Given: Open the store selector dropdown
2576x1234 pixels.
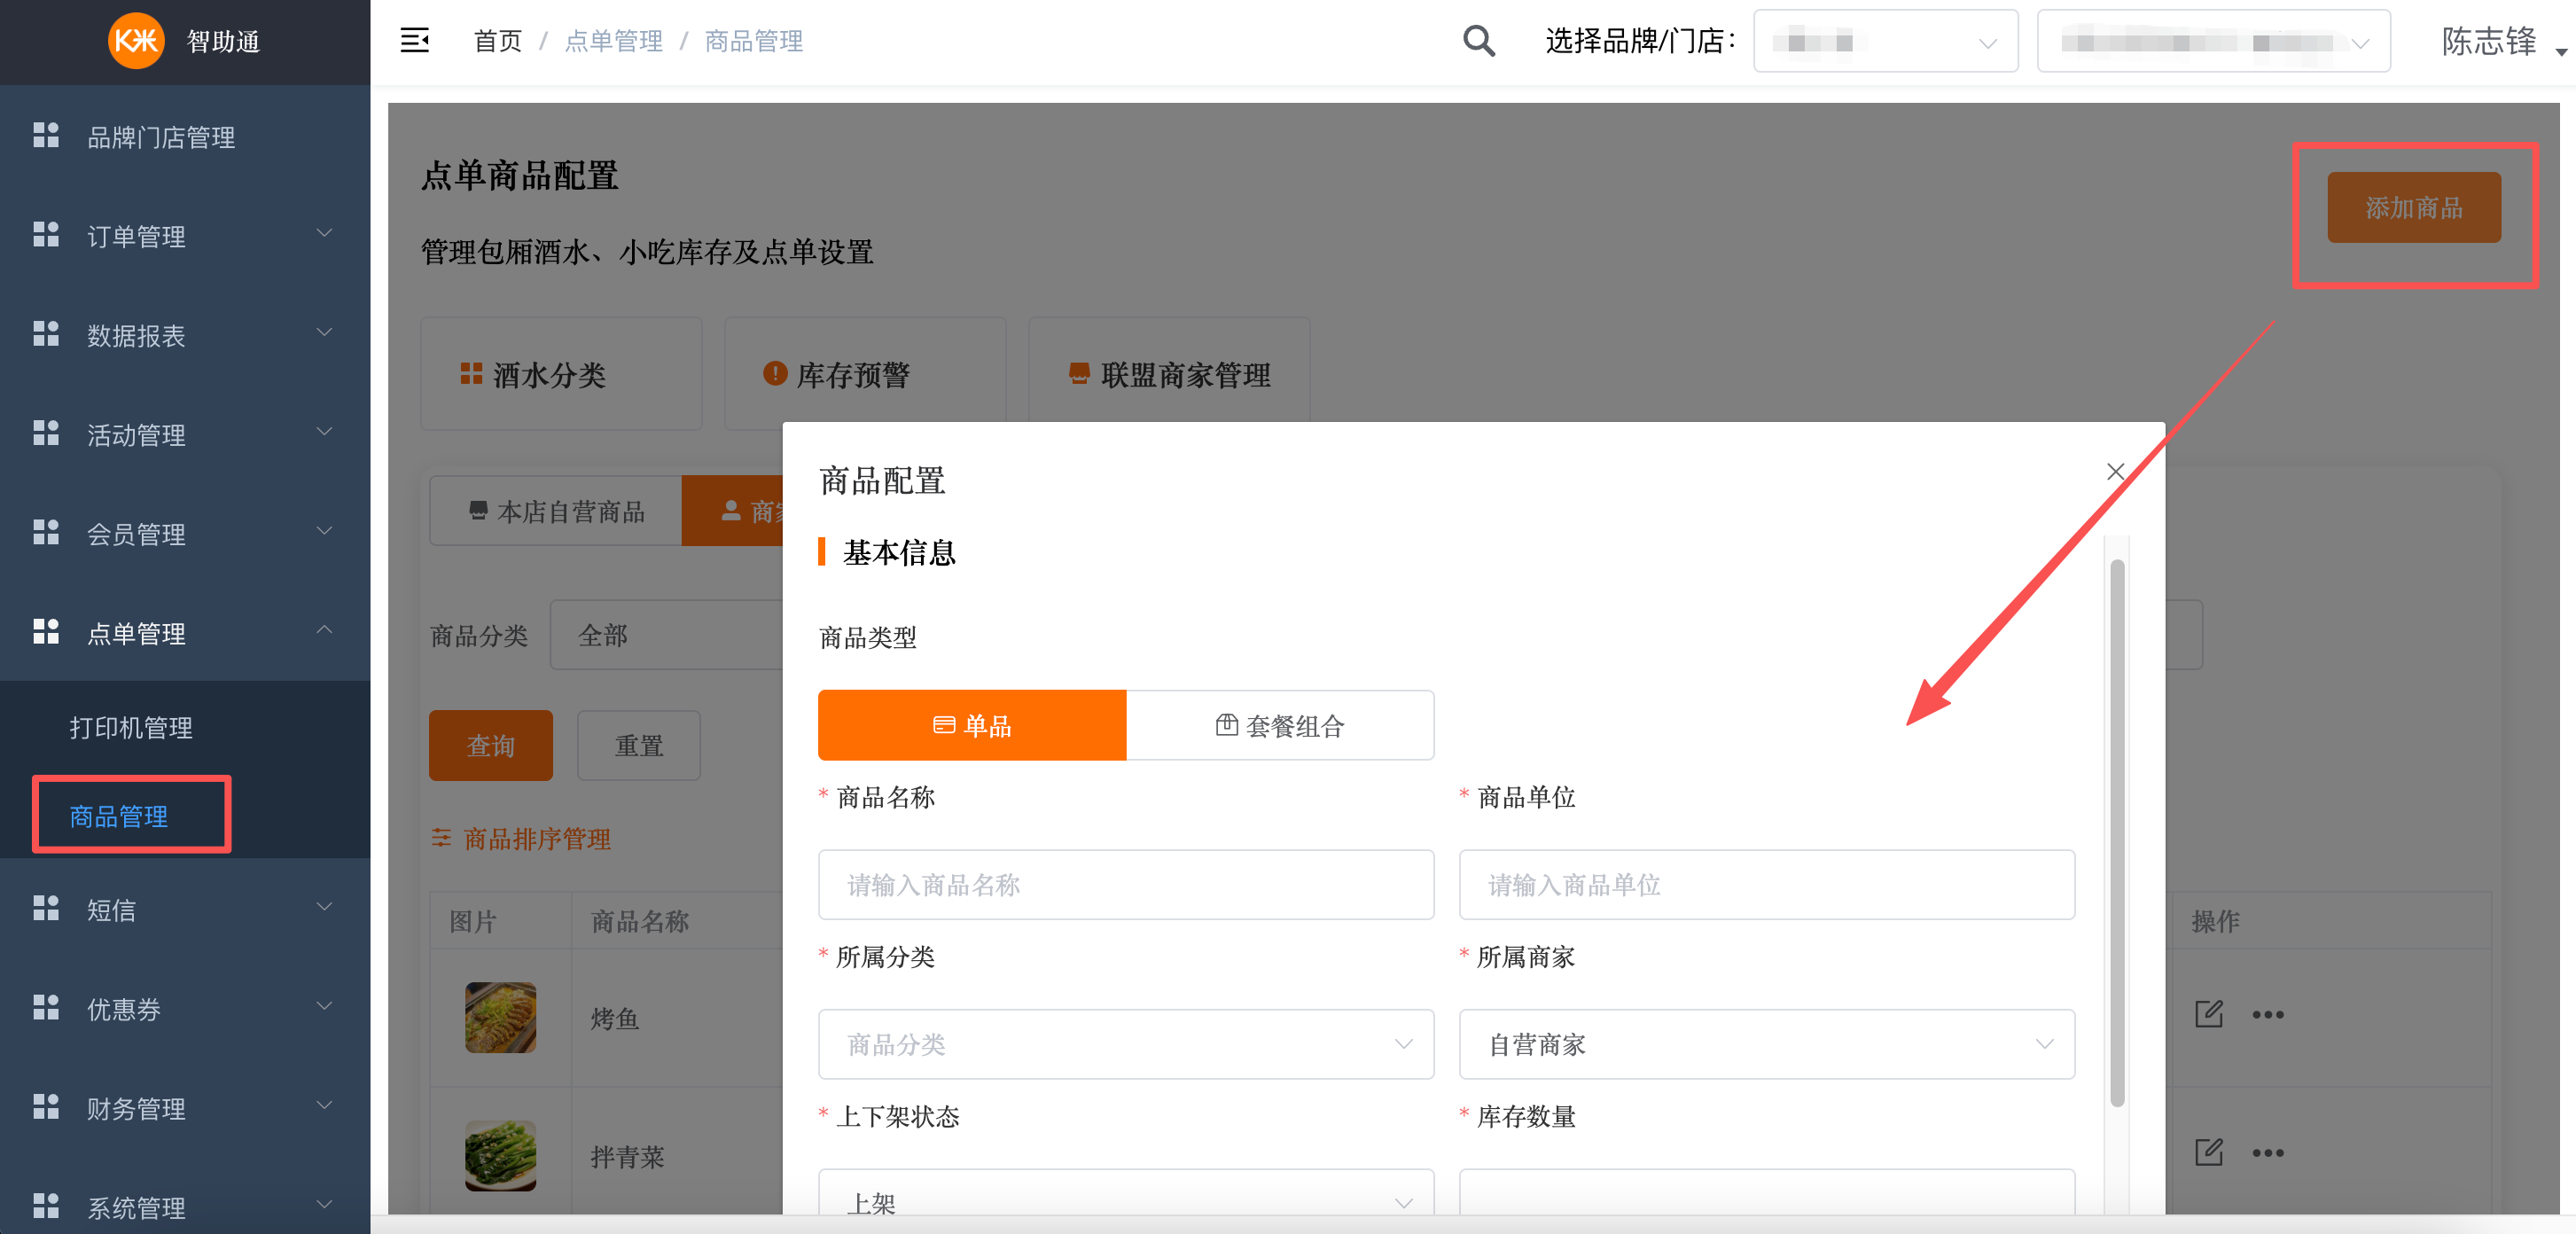Looking at the screenshot, I should [x=2213, y=42].
